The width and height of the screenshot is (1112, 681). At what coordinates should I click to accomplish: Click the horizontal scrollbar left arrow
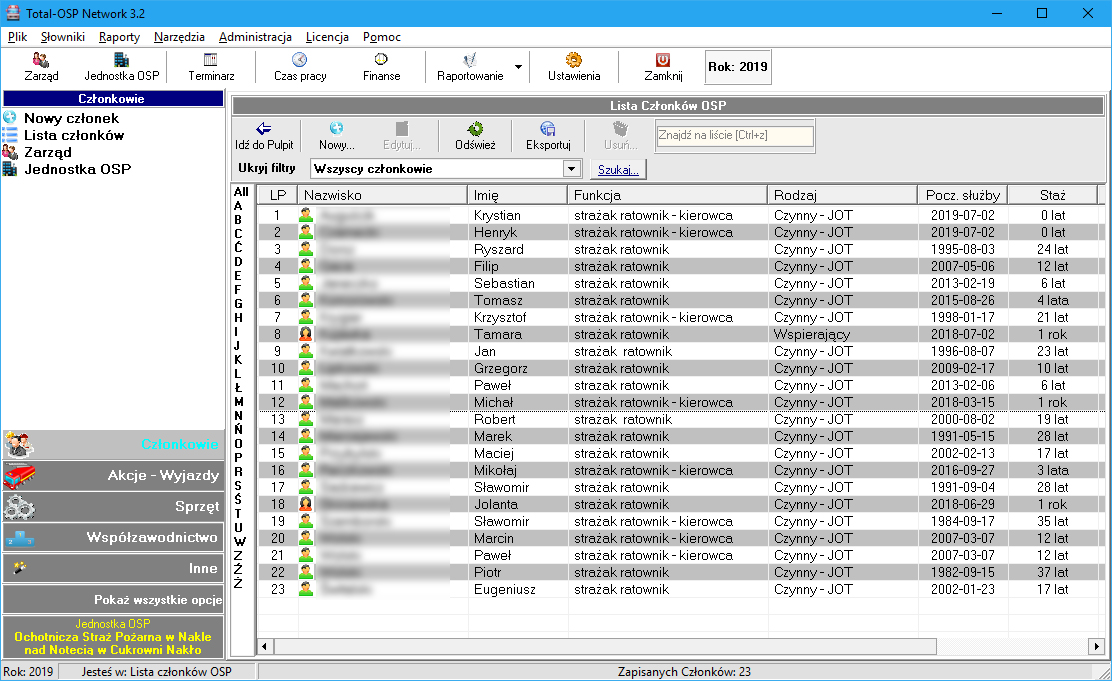point(265,646)
